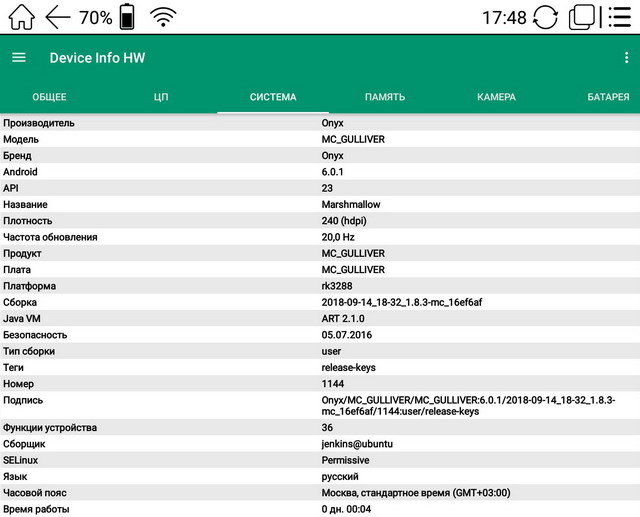The image size is (640, 517).
Task: Tap the rk3288 platform value
Action: pyautogui.click(x=337, y=286)
